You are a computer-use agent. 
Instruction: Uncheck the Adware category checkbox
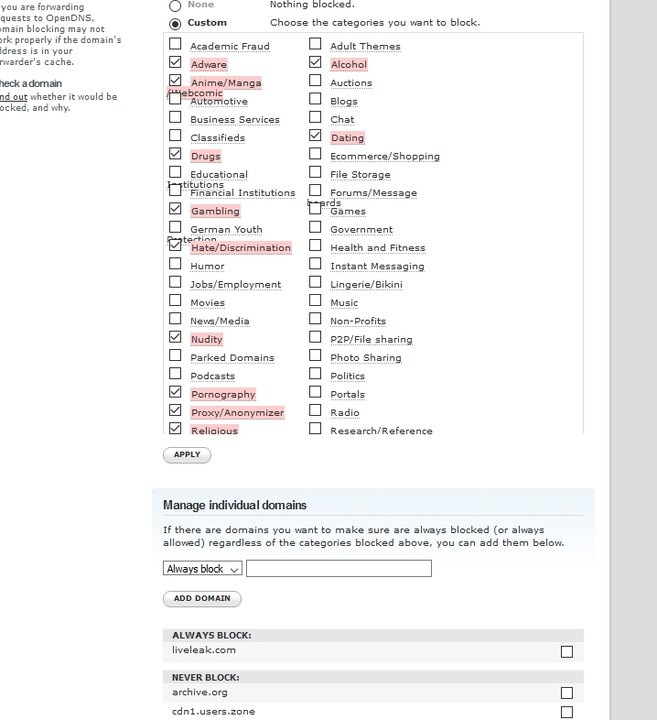(176, 63)
